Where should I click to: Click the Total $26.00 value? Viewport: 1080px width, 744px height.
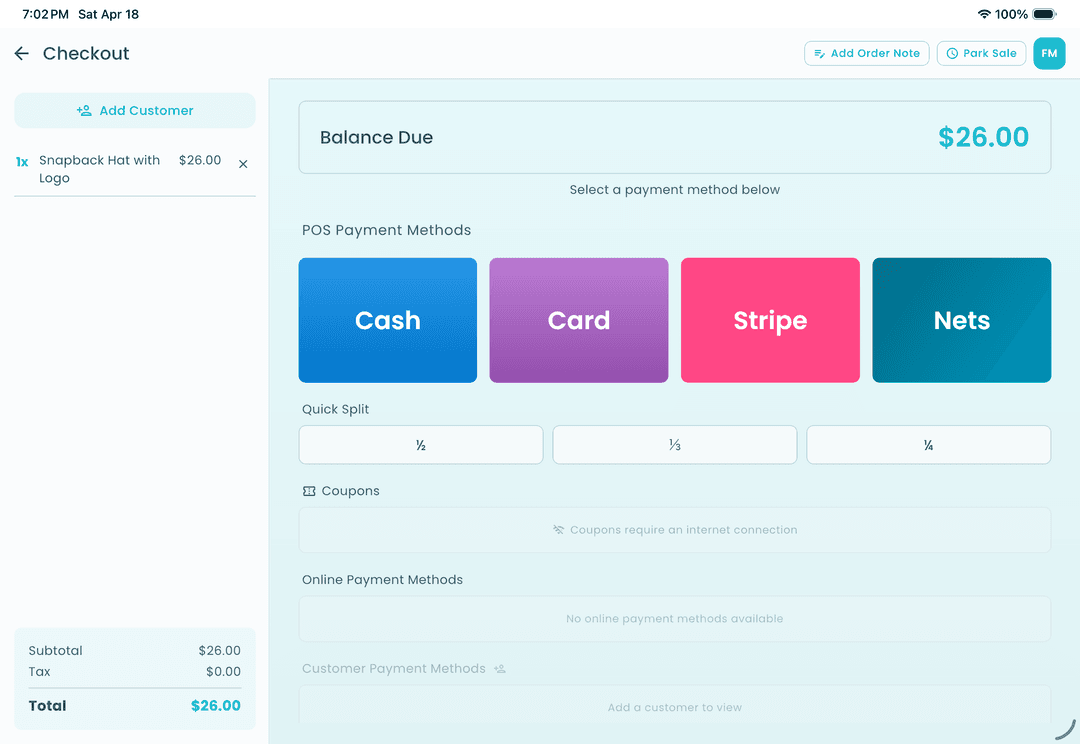click(x=216, y=705)
